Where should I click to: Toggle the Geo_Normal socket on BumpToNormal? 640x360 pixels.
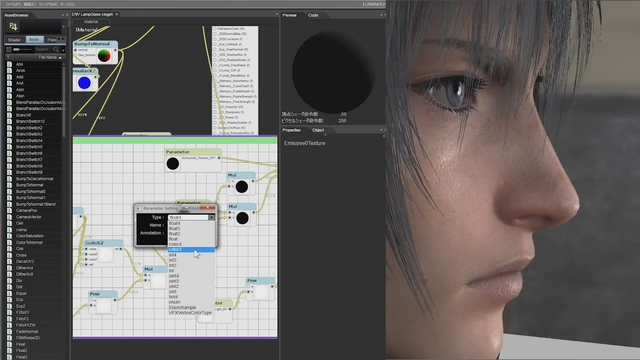(76, 55)
